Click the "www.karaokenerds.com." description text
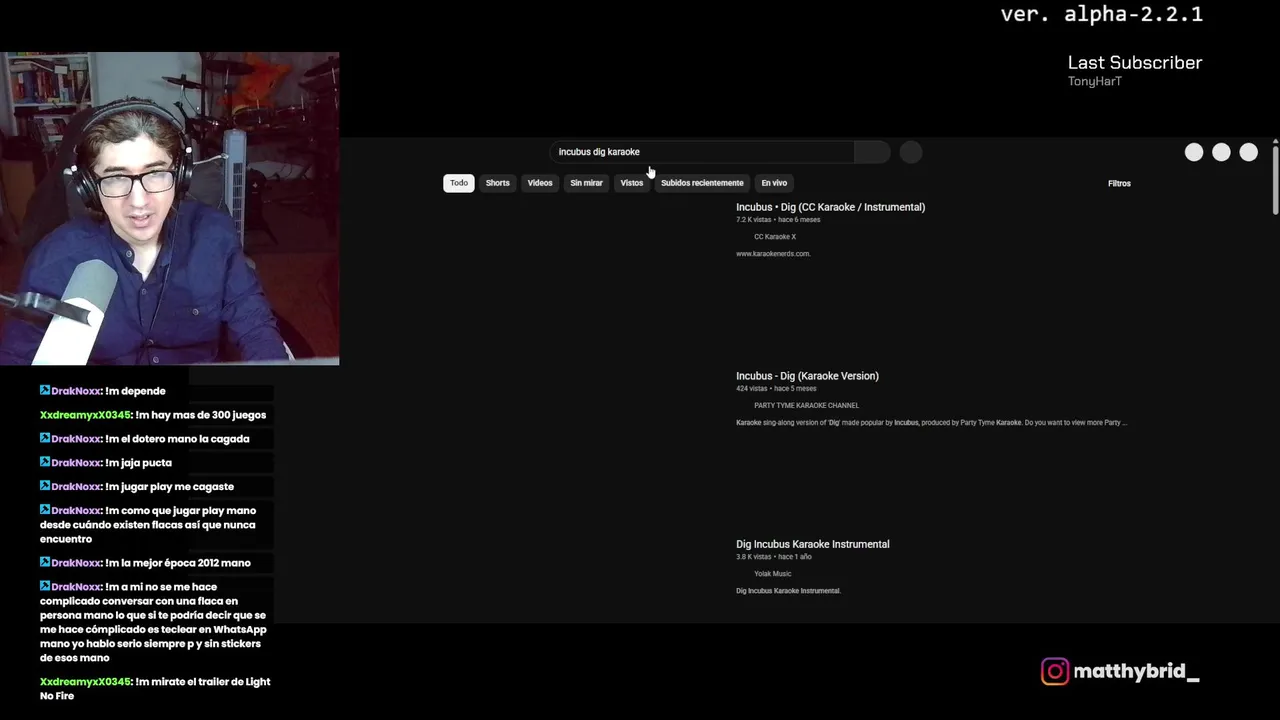1280x720 pixels. pyautogui.click(x=773, y=254)
